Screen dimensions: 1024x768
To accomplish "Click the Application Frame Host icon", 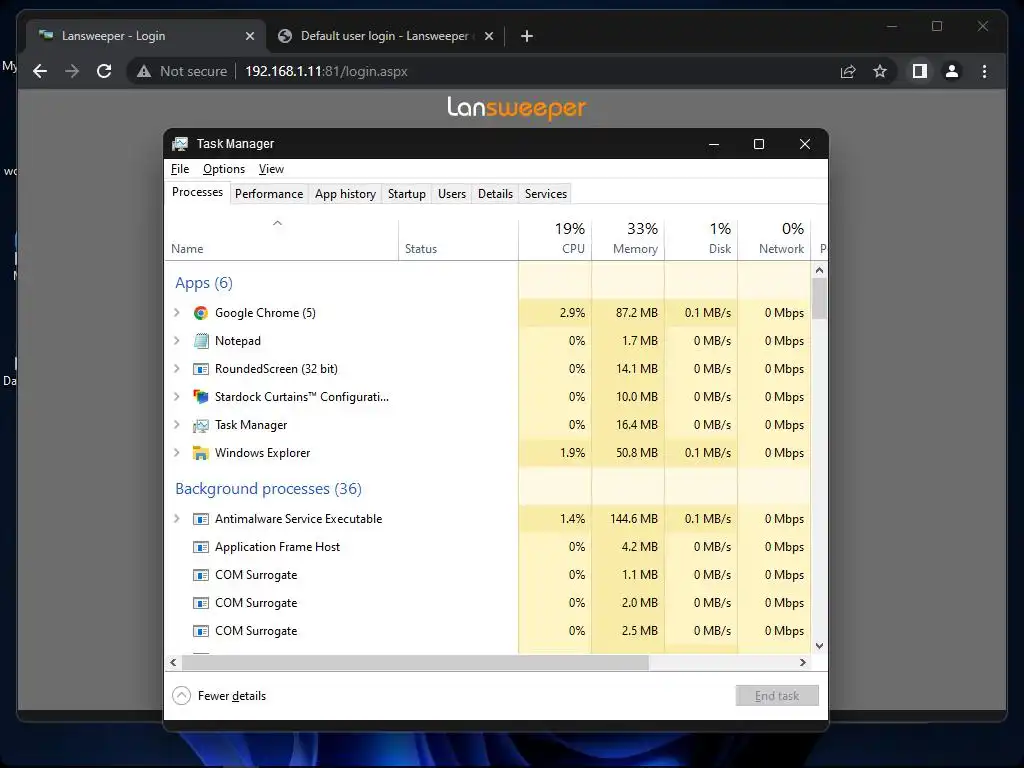I will coord(200,547).
